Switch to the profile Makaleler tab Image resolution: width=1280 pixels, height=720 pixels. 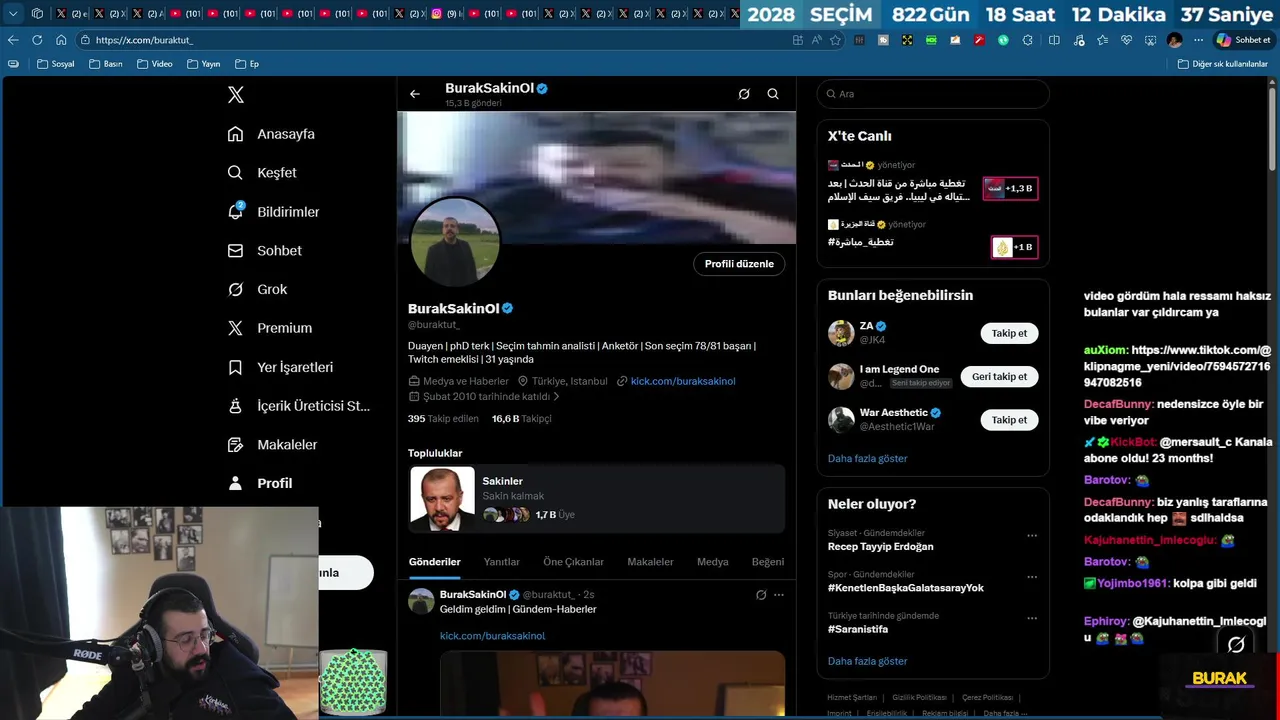(650, 562)
